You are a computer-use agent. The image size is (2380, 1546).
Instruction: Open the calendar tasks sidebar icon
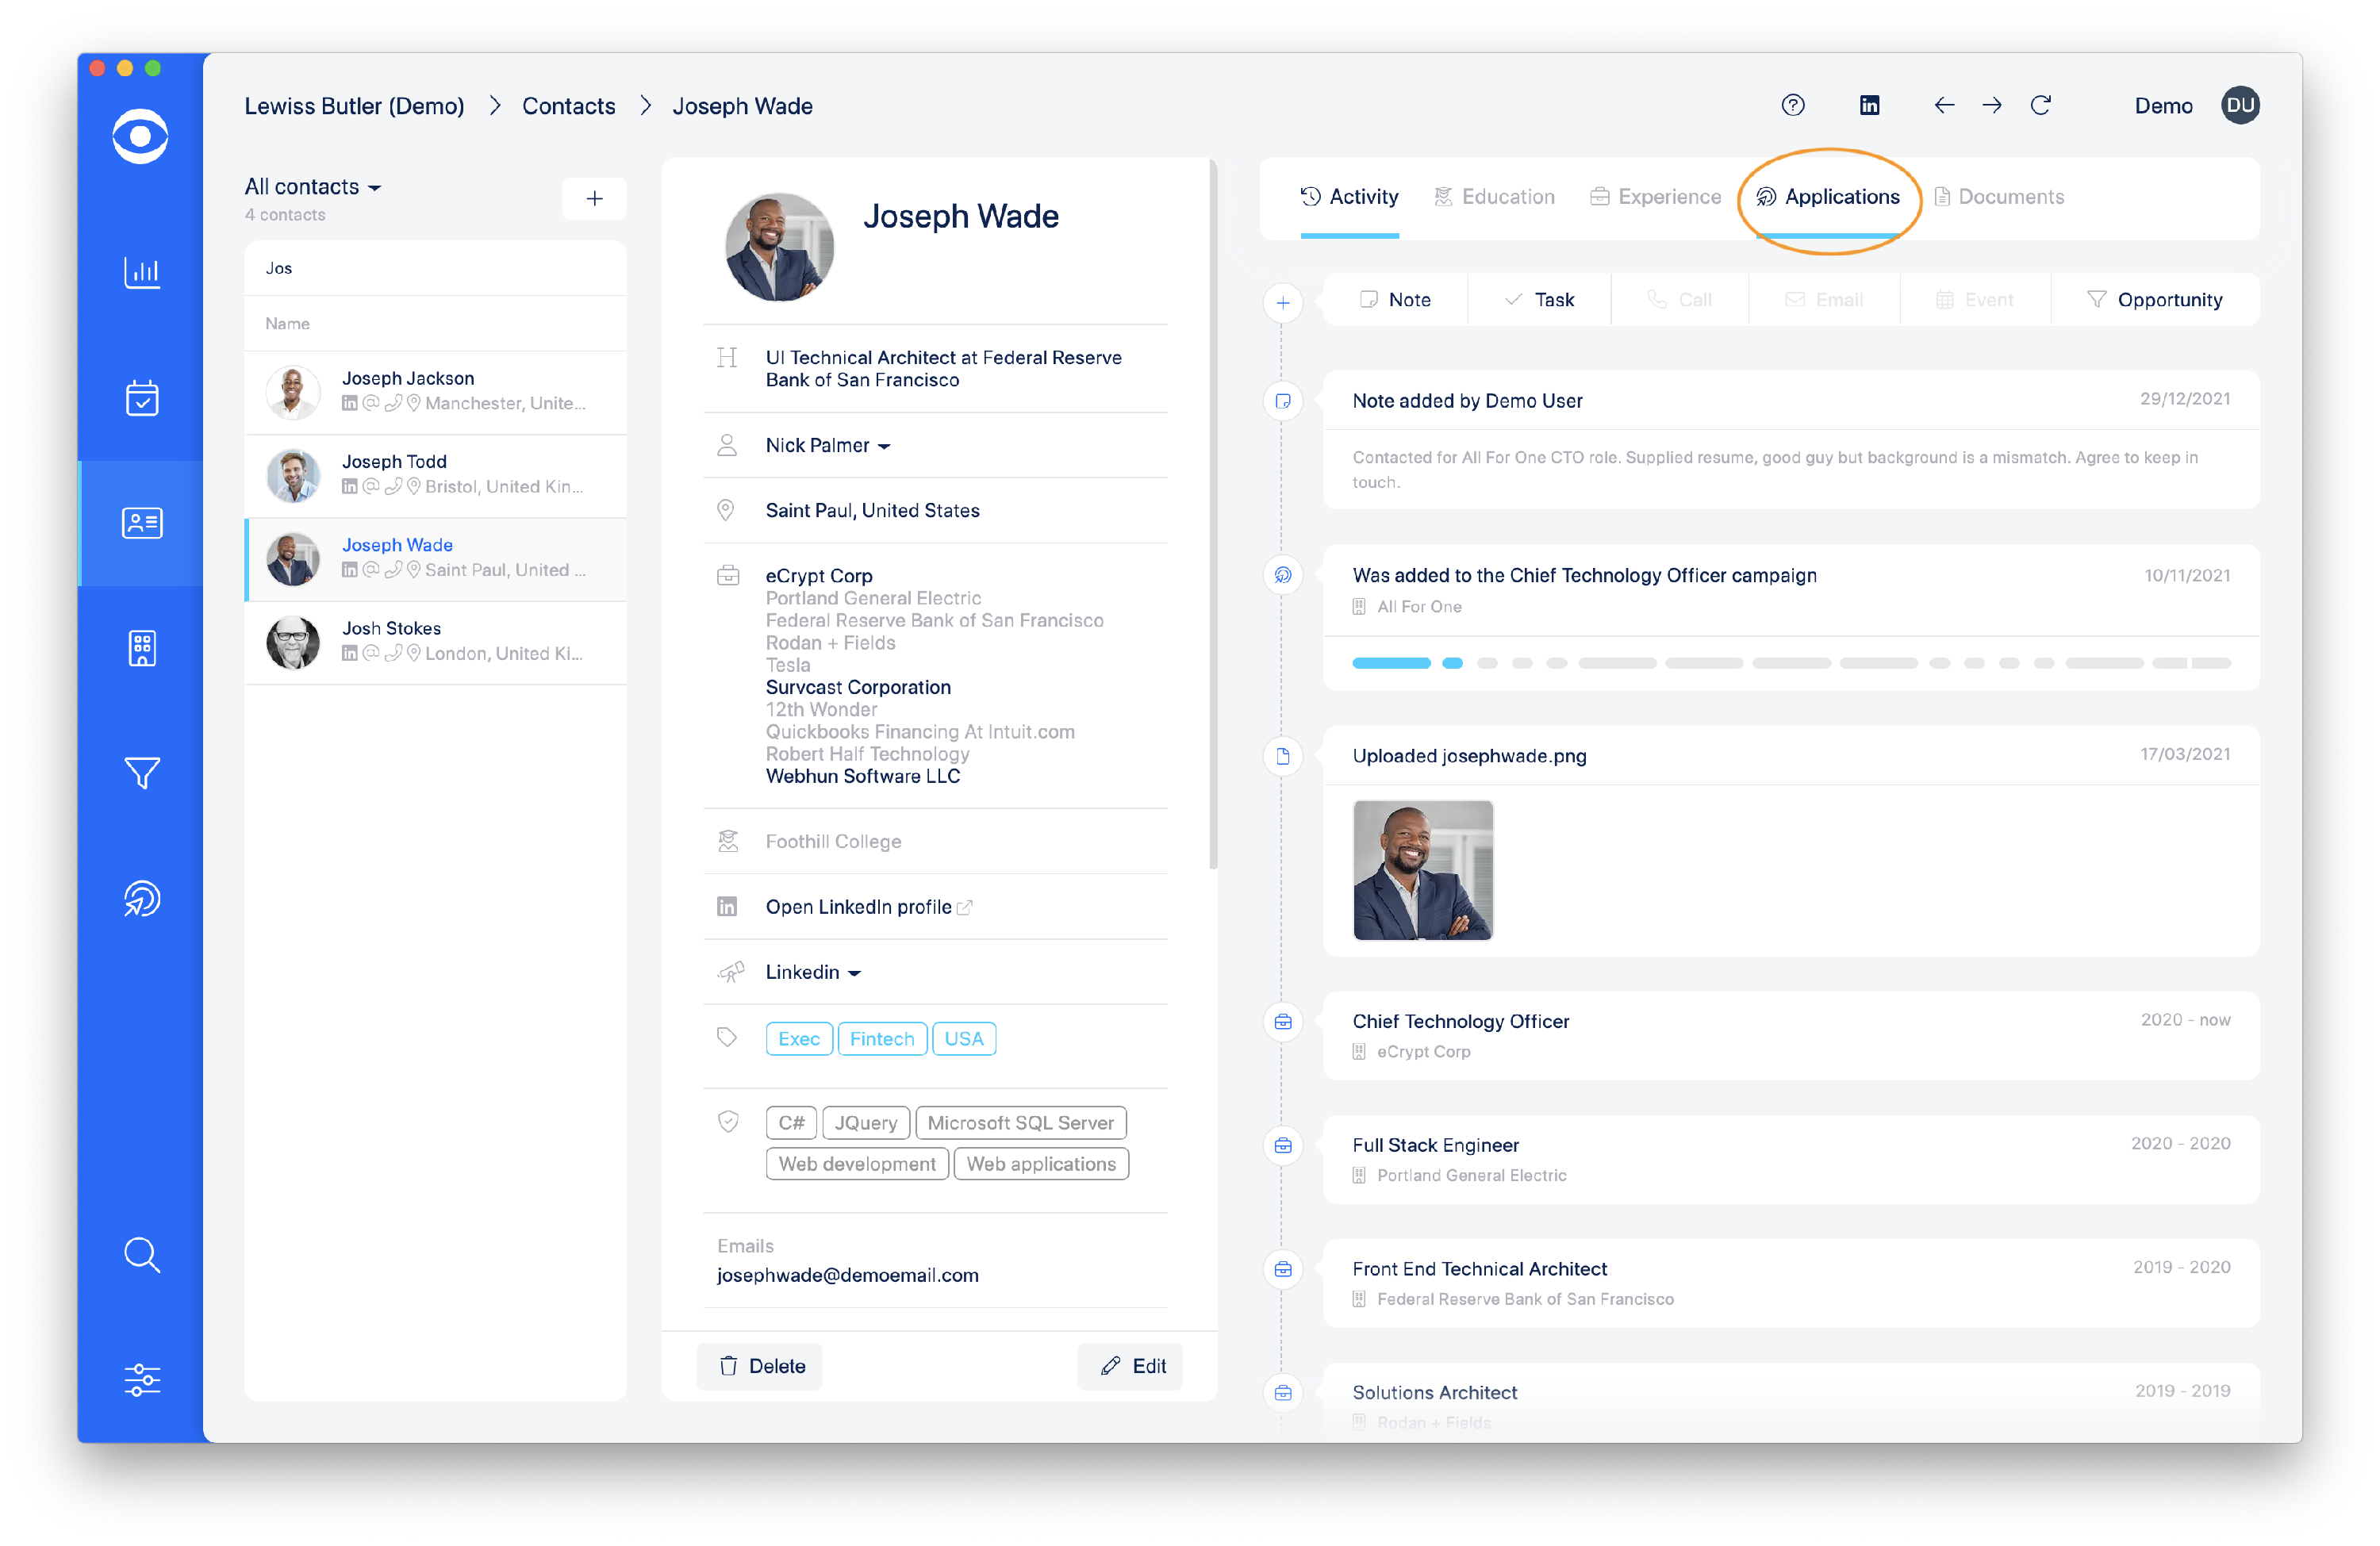[142, 398]
